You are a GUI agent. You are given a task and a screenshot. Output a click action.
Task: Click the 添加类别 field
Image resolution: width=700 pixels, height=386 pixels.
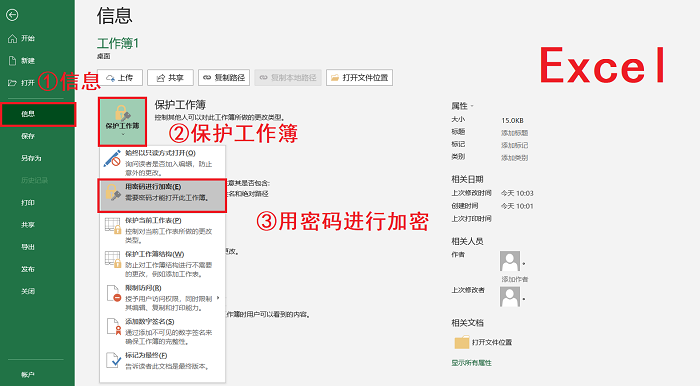coord(514,158)
